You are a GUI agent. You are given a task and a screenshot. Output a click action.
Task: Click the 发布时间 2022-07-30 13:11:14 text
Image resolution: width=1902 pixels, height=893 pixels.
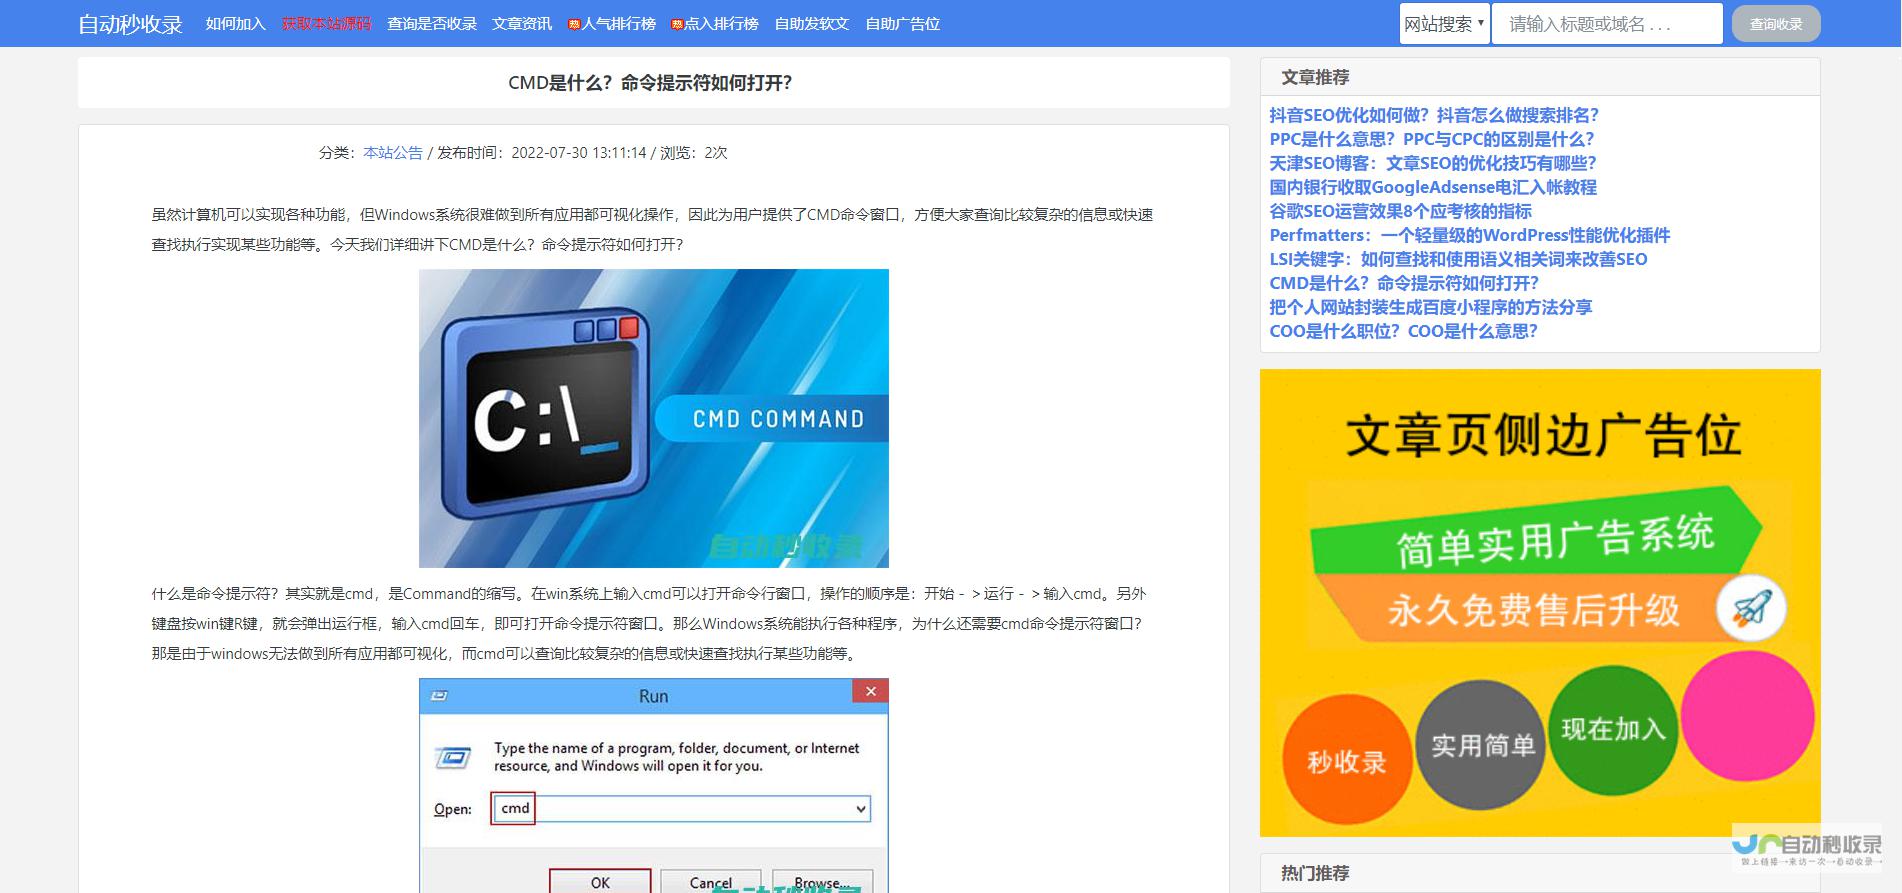coord(542,153)
